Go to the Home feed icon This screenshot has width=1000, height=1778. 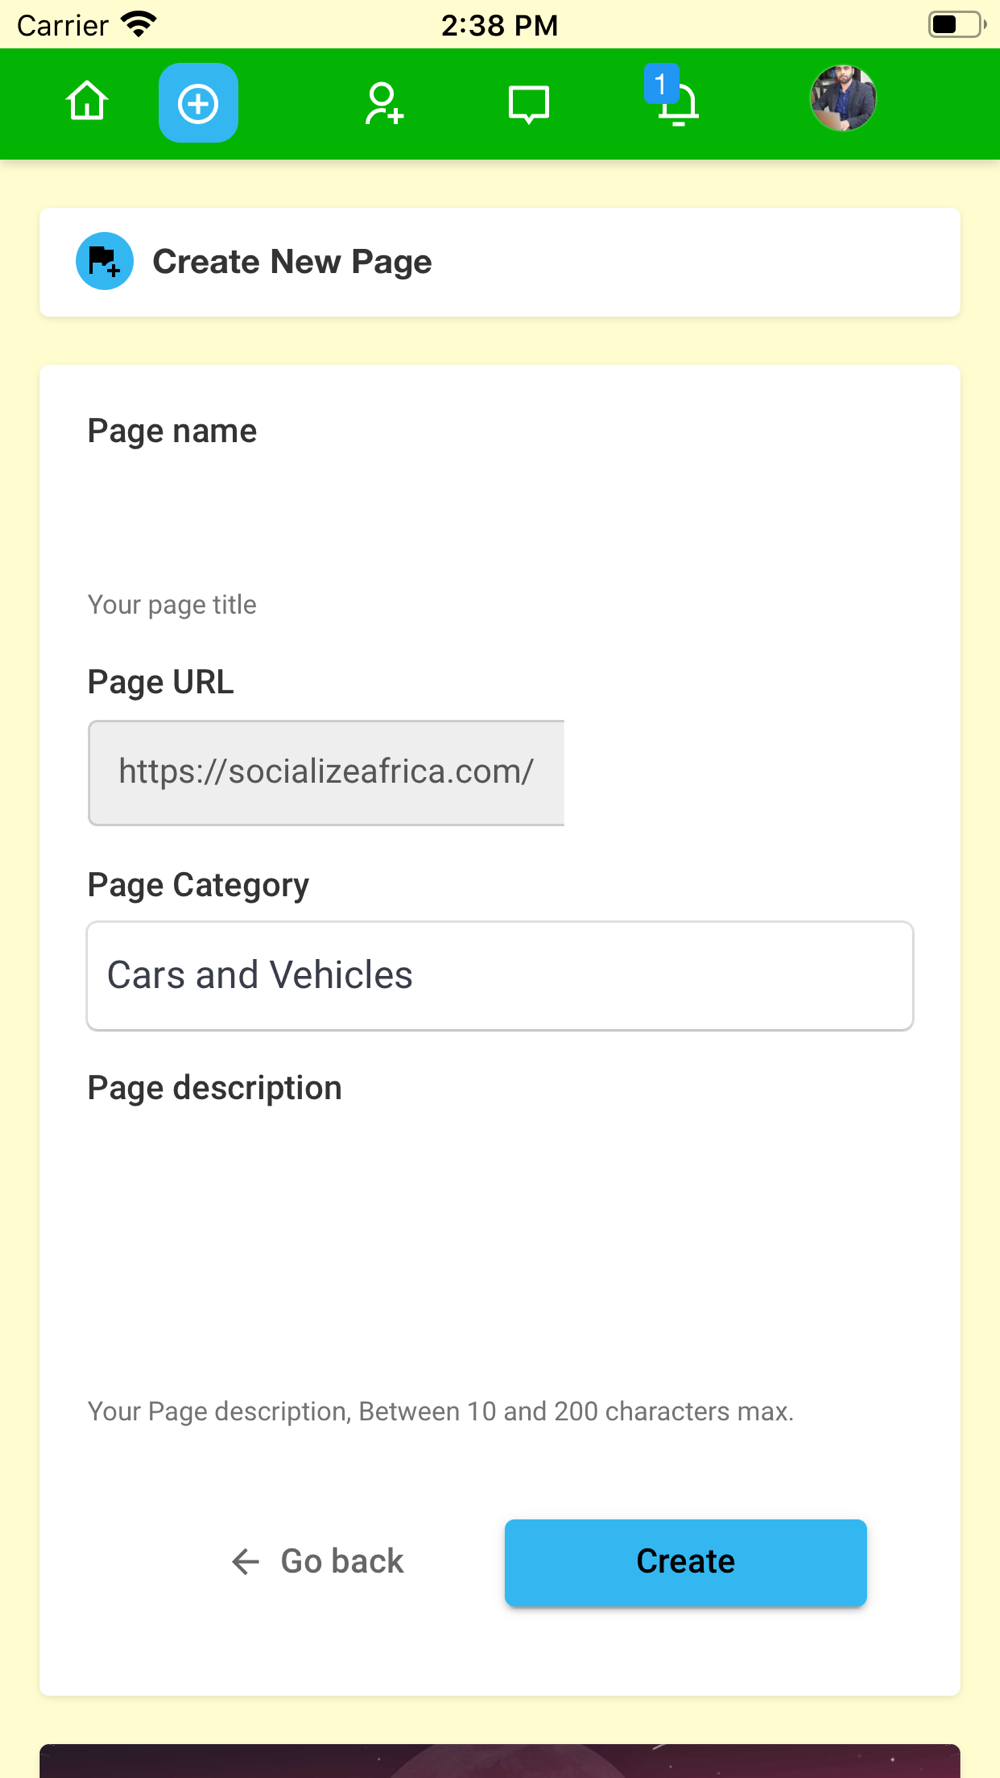coord(87,102)
